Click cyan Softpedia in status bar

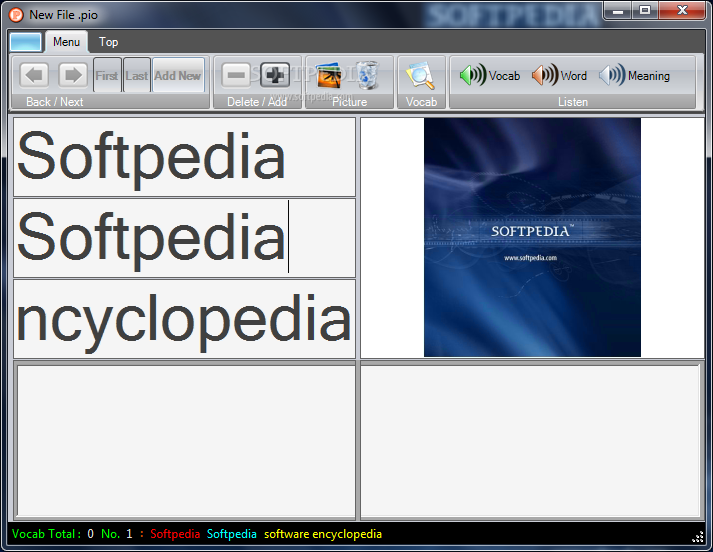pyautogui.click(x=231, y=534)
